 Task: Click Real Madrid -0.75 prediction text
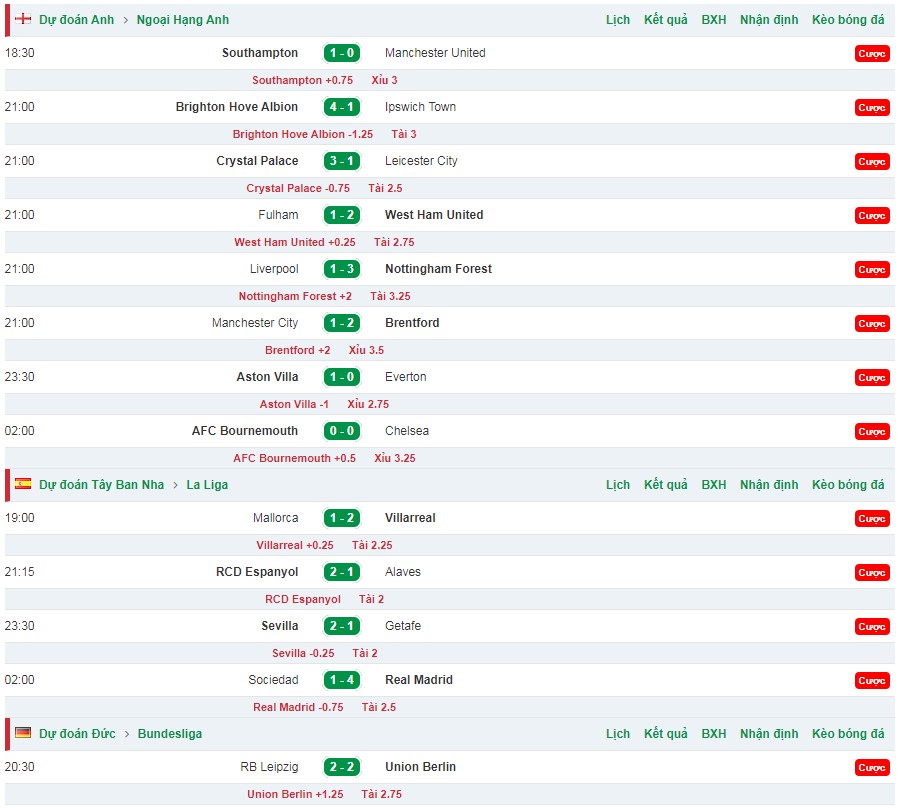pyautogui.click(x=298, y=707)
